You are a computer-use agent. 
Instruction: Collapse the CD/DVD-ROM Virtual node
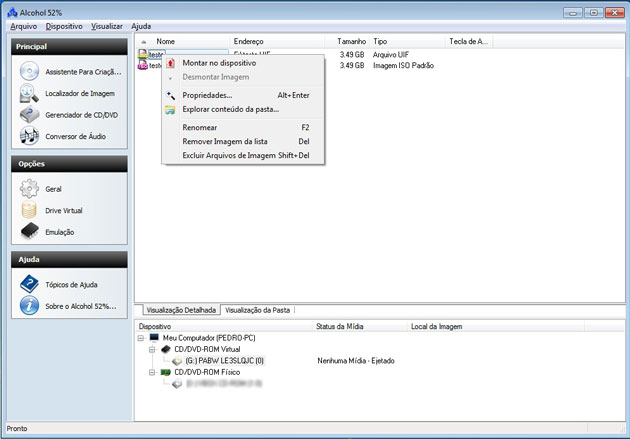(x=152, y=350)
